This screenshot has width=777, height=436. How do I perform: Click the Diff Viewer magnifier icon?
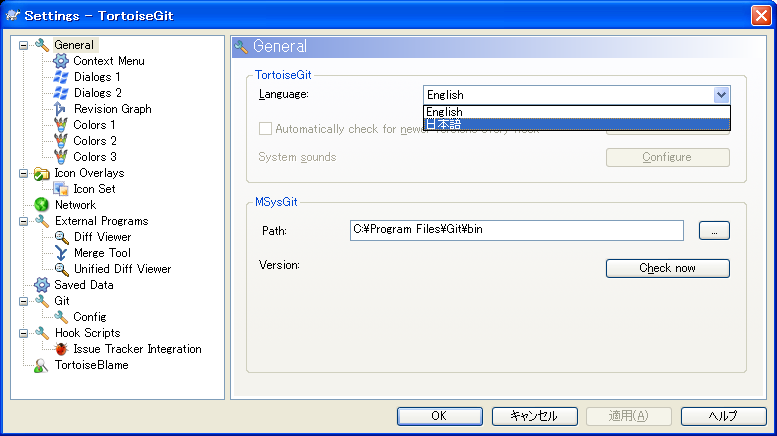point(61,237)
